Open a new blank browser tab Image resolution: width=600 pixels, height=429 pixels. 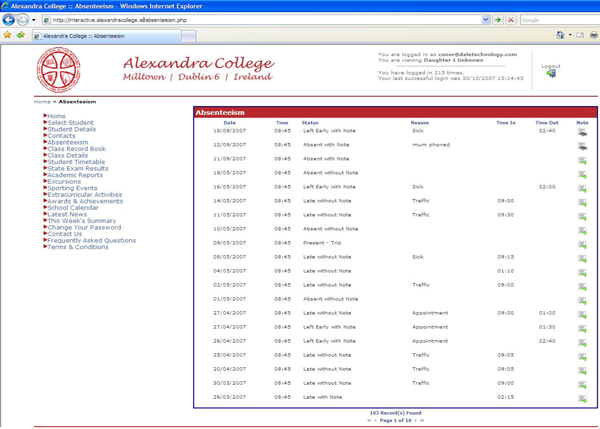tap(188, 36)
